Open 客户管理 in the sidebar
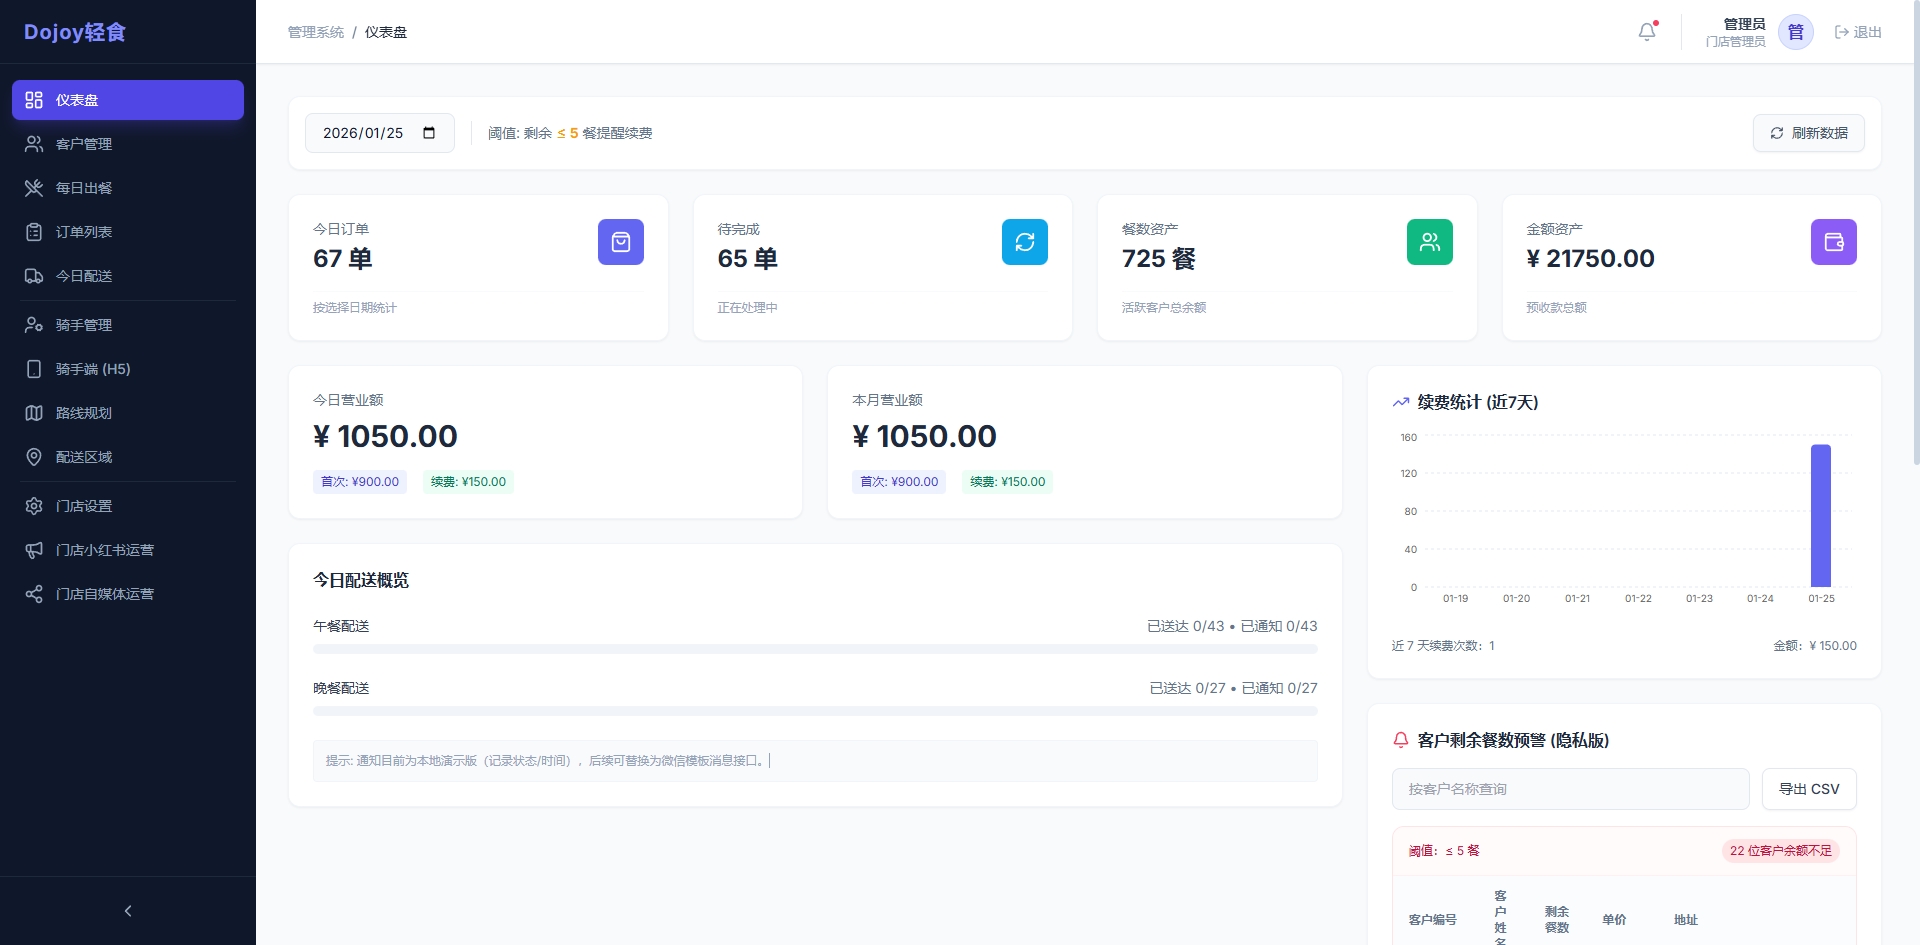Viewport: 1920px width, 945px height. tap(84, 144)
